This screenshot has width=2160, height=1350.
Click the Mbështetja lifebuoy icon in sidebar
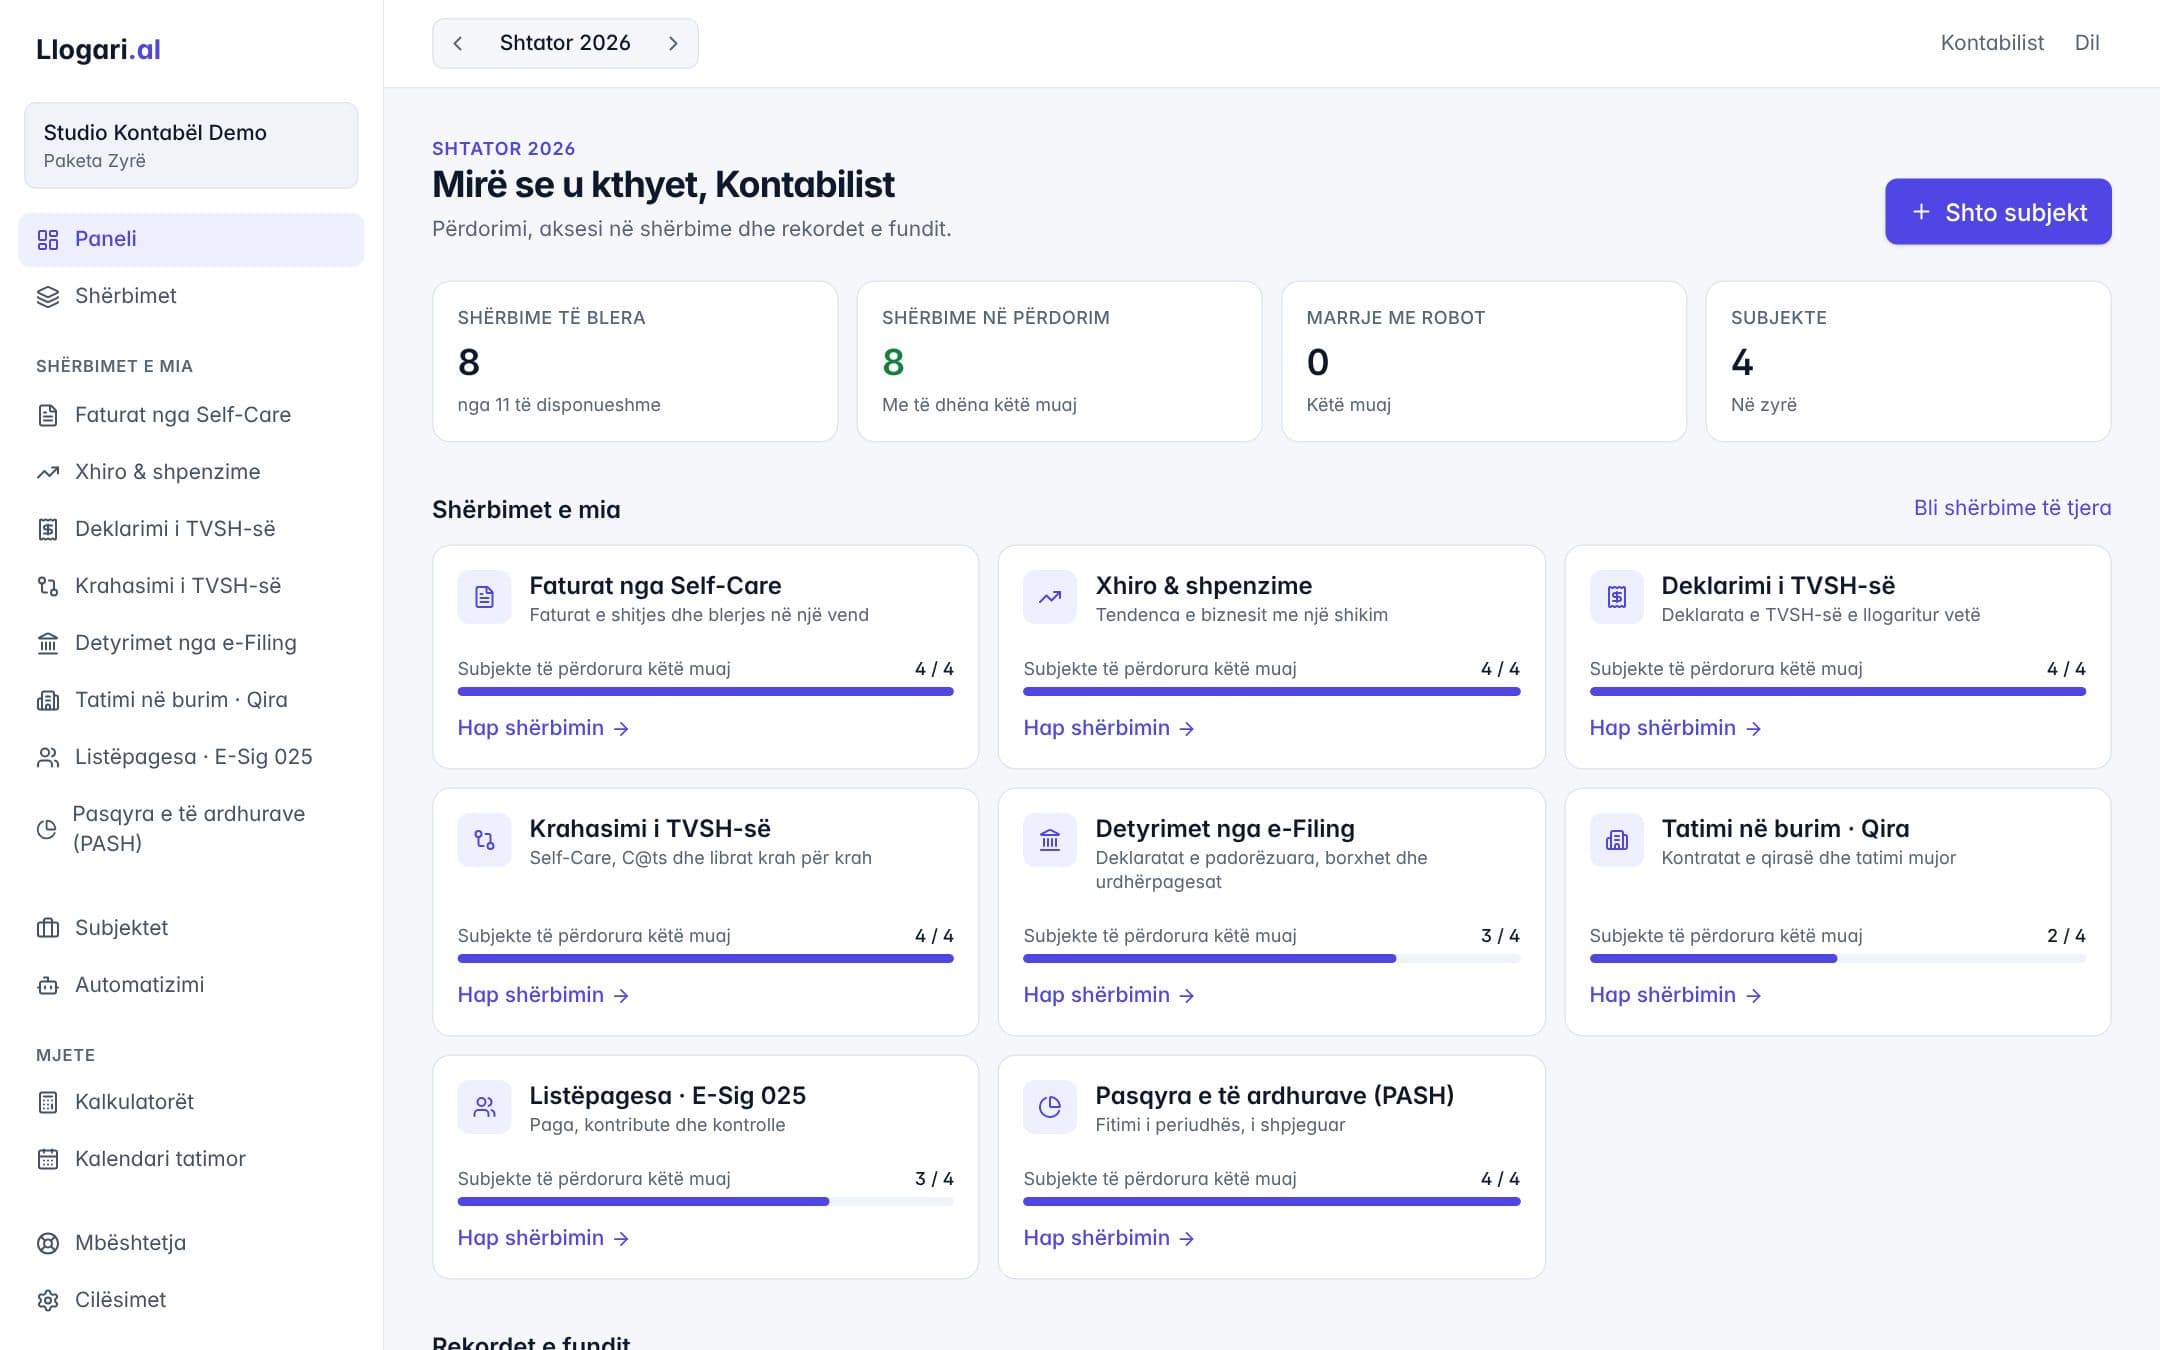point(48,1243)
